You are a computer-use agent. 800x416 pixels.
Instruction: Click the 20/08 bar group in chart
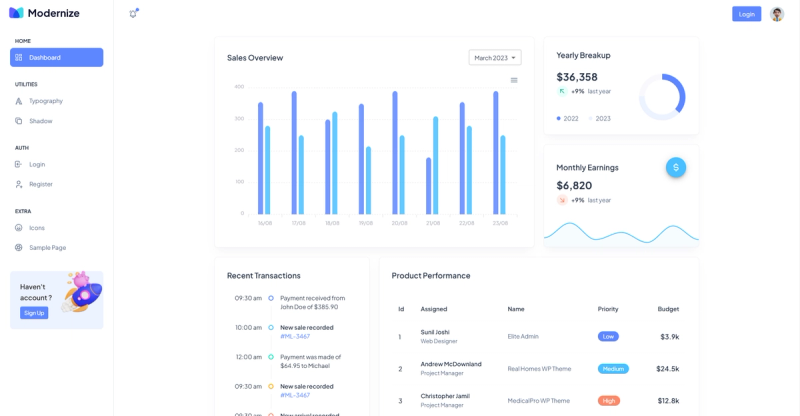(398, 153)
